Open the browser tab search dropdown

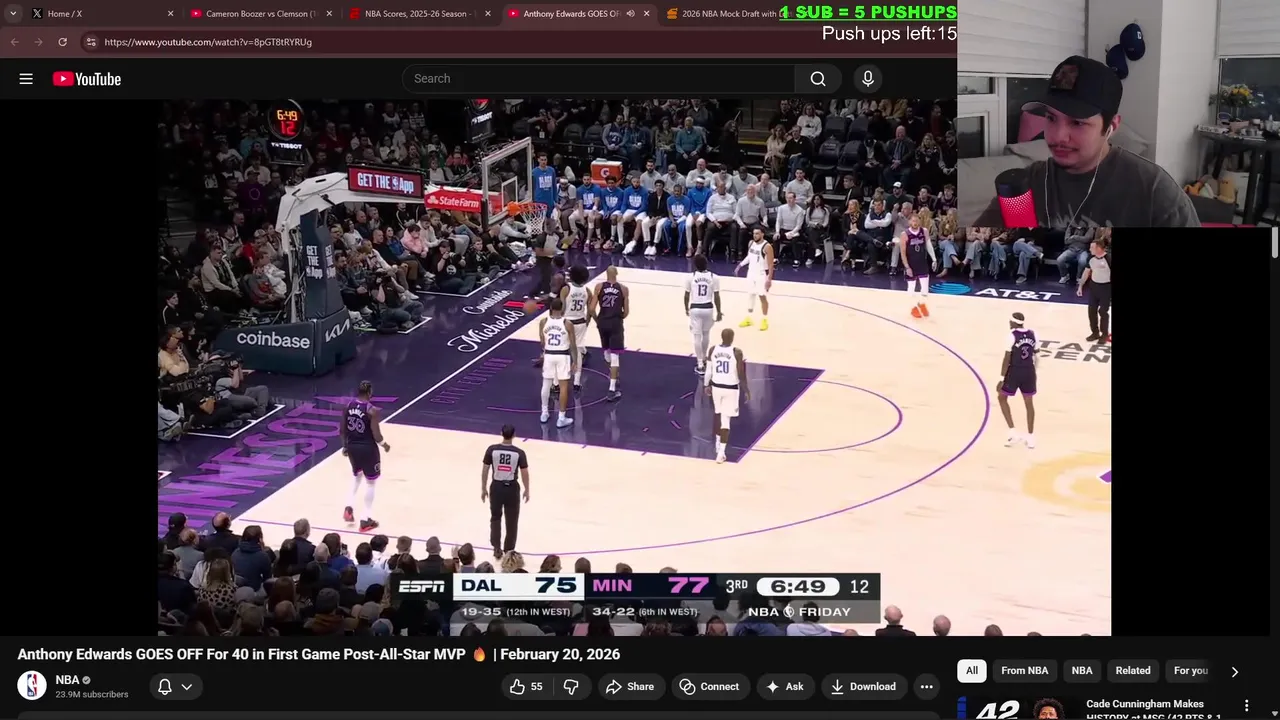pos(12,13)
